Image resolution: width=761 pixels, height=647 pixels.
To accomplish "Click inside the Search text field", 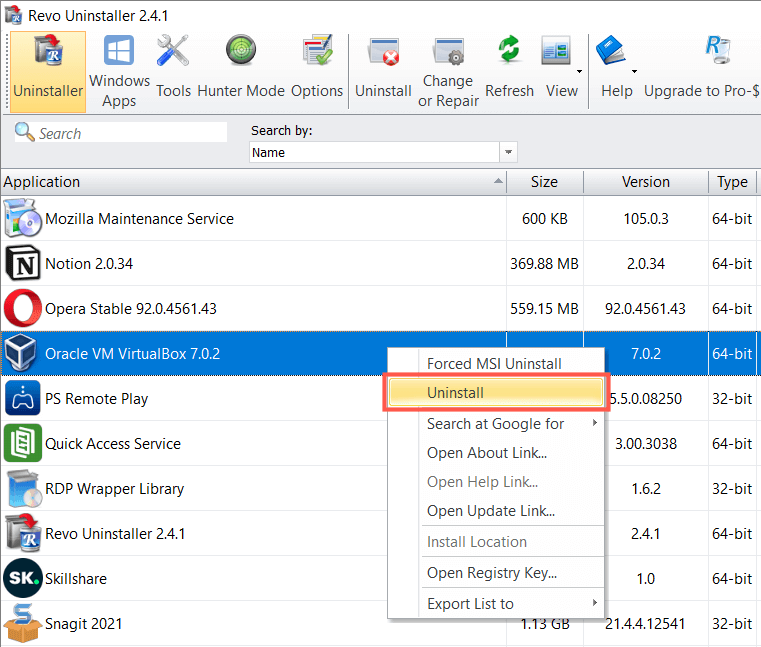I will pos(130,133).
